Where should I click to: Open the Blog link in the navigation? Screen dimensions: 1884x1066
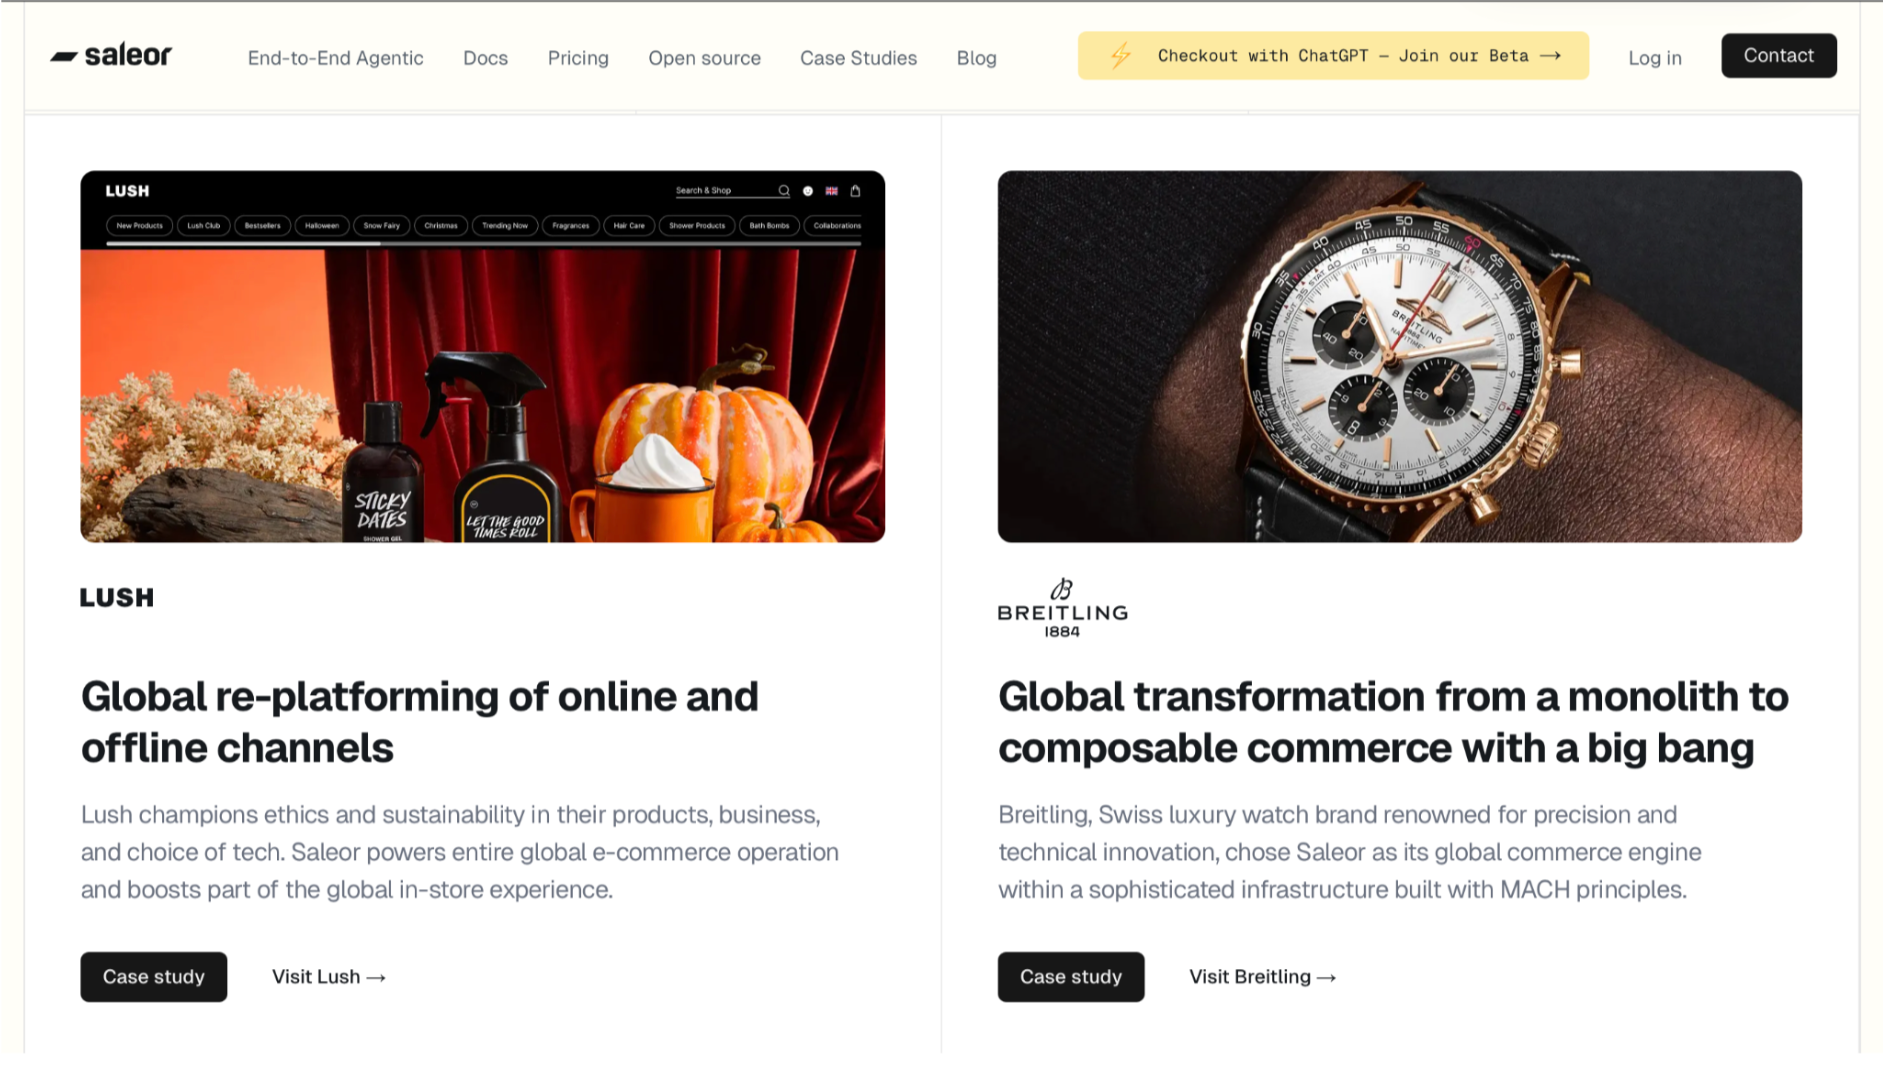coord(976,58)
